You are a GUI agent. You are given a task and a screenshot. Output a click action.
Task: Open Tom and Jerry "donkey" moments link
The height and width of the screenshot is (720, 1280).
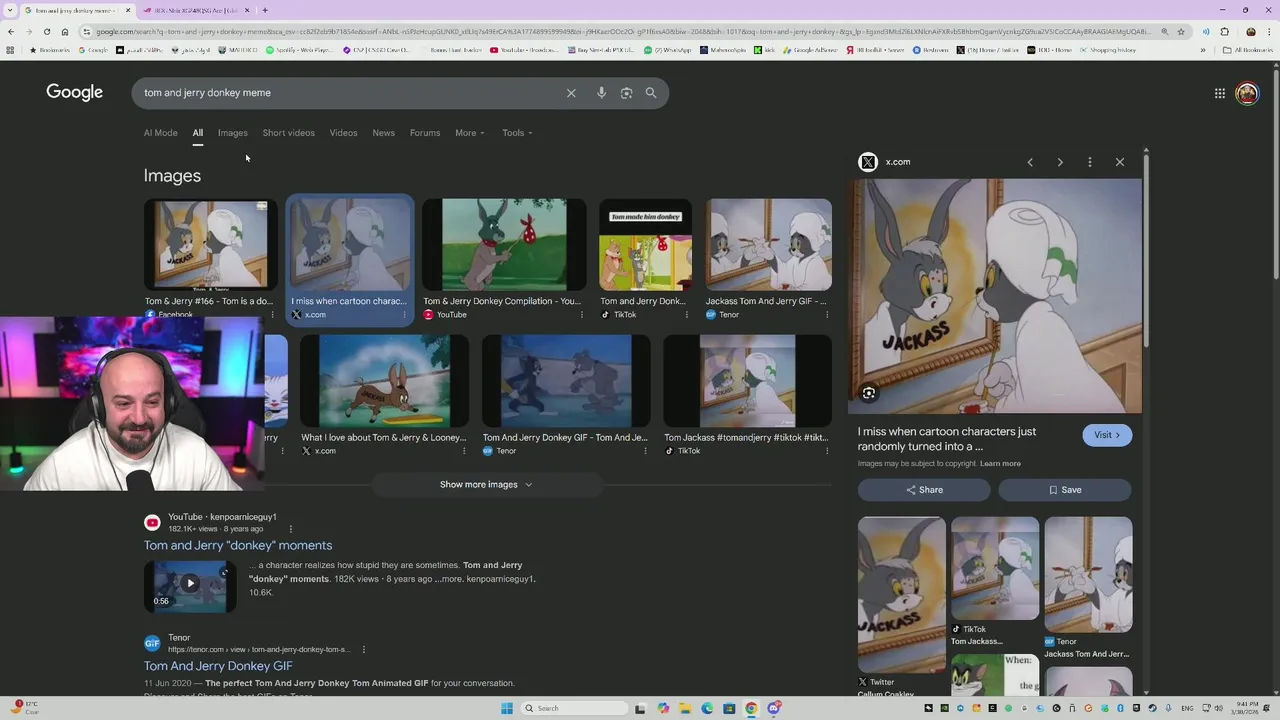click(238, 545)
